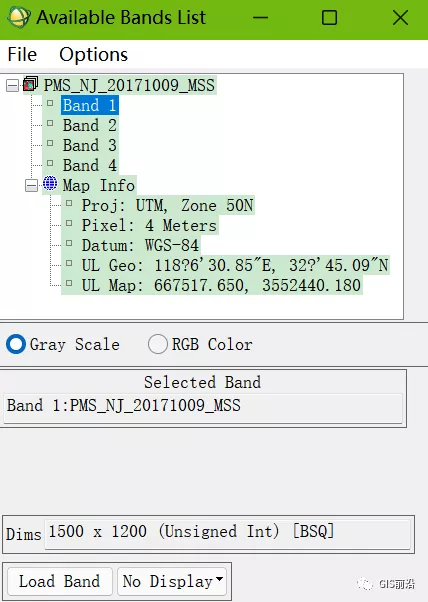
Task: Click the square marker beside Band 4
Action: [50, 163]
